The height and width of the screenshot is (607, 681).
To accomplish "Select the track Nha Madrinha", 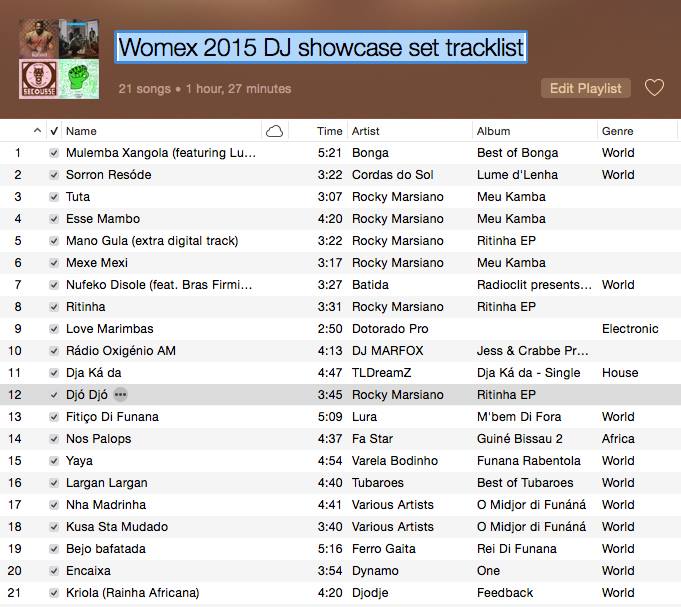I will pos(106,505).
